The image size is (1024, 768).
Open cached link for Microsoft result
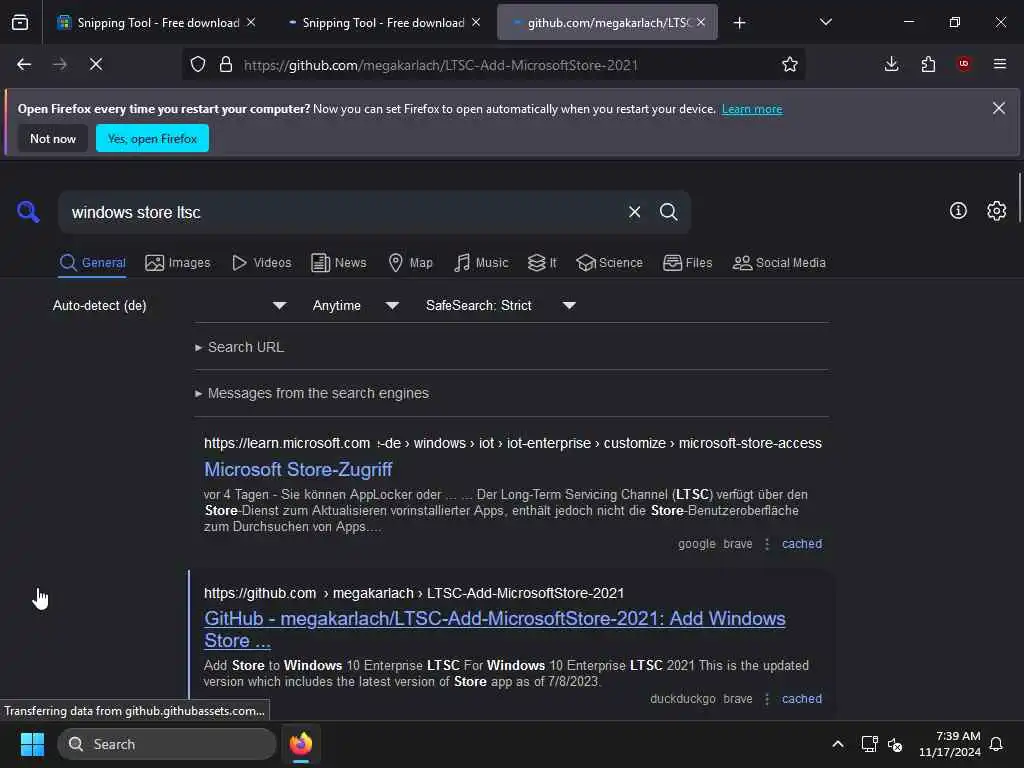(x=802, y=543)
